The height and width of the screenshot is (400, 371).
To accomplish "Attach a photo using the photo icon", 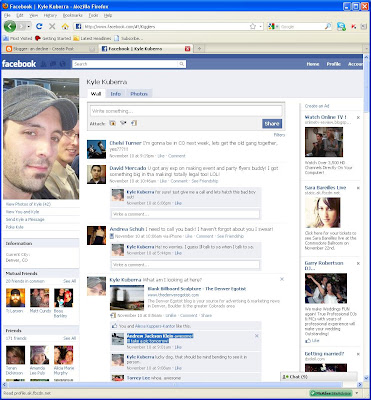I will tap(113, 123).
